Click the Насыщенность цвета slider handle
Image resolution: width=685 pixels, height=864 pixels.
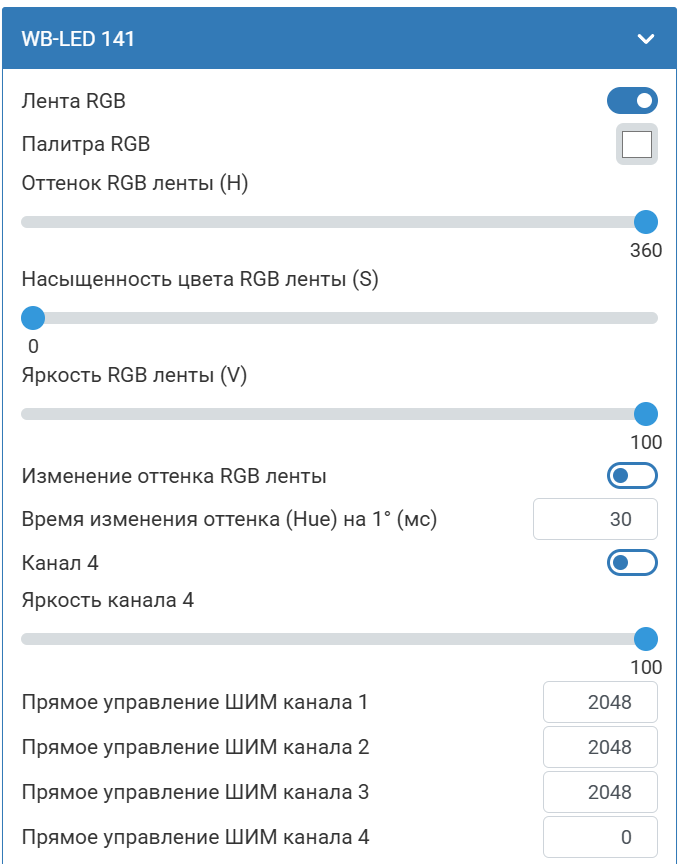click(33, 318)
